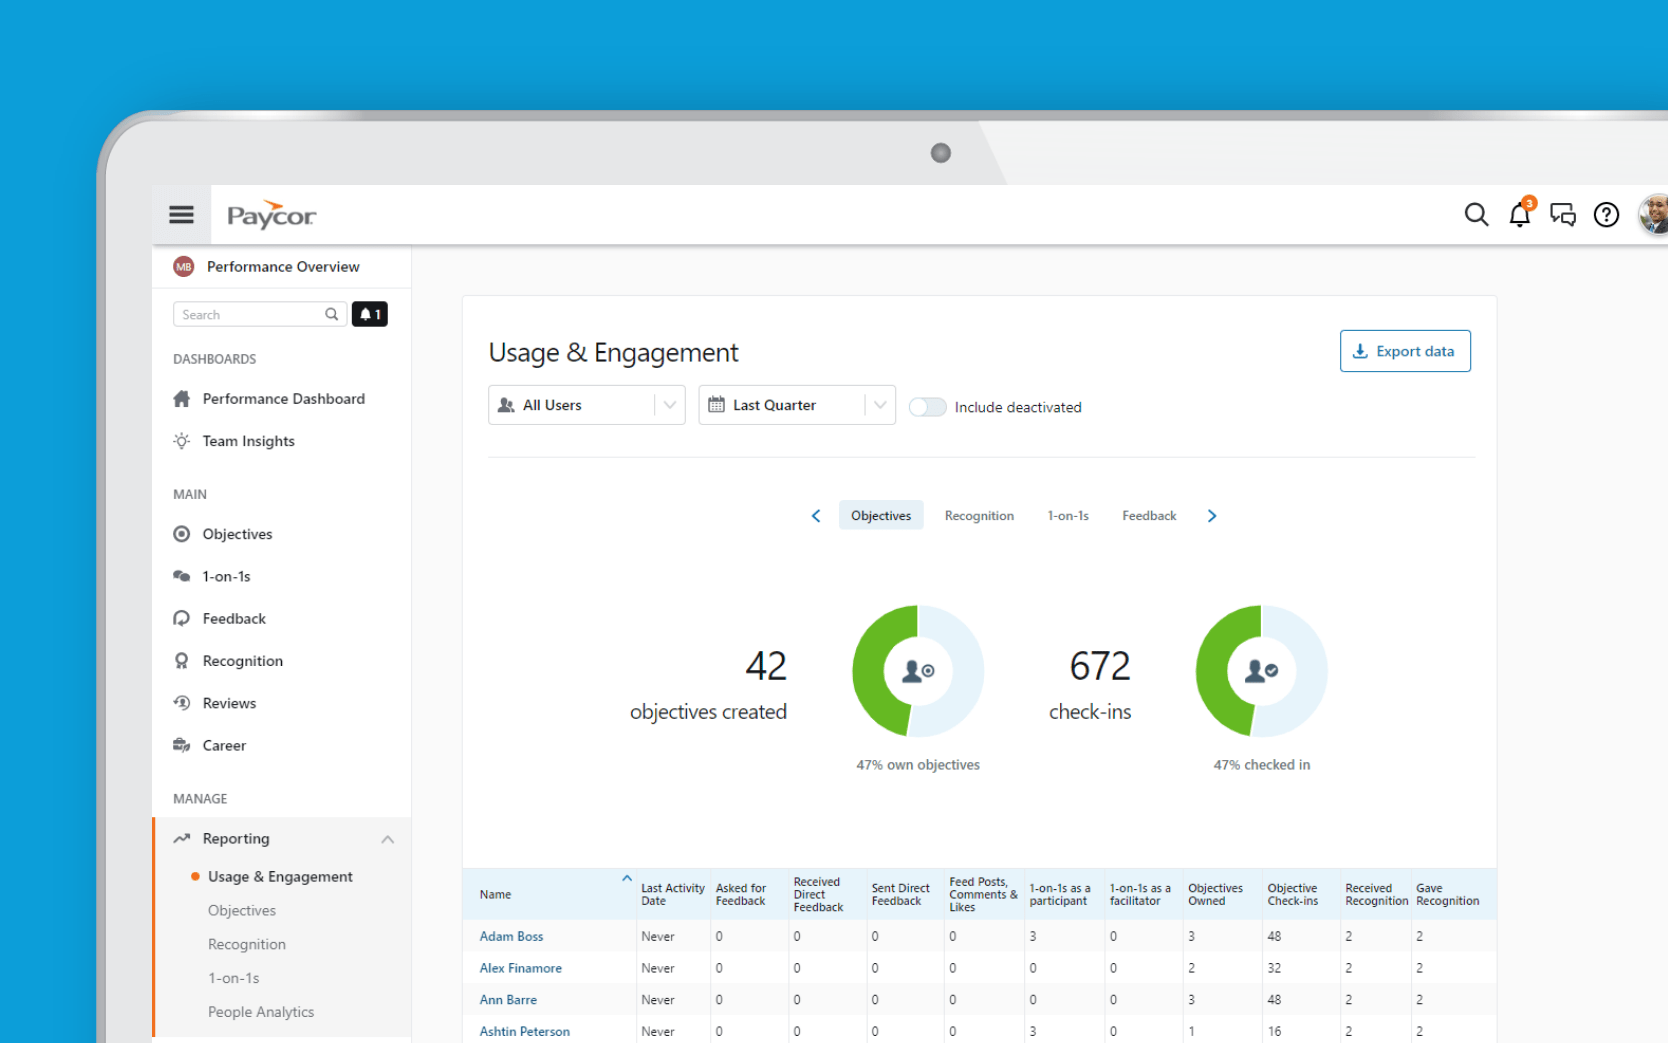Open Alex Finamore profile link
The height and width of the screenshot is (1043, 1668).
520,968
